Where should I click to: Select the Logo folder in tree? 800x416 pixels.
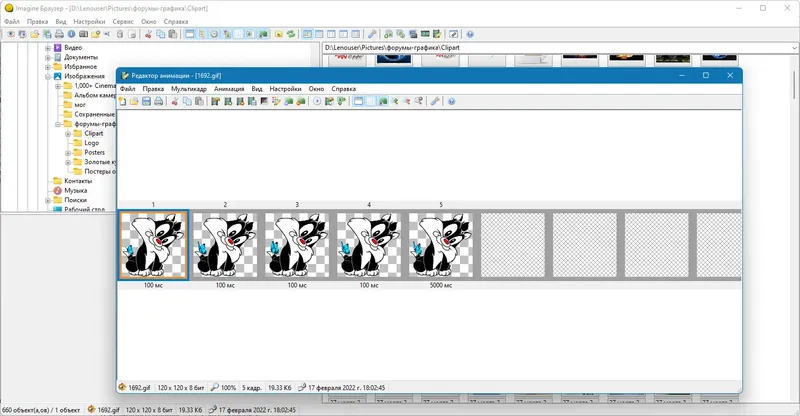[91, 143]
